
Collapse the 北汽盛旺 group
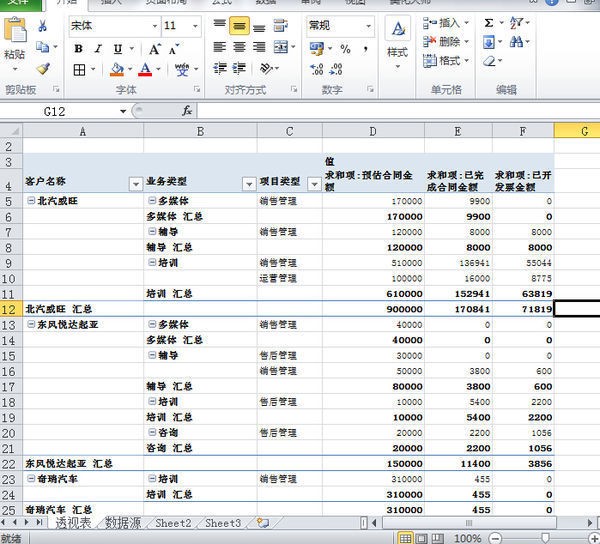(30, 201)
